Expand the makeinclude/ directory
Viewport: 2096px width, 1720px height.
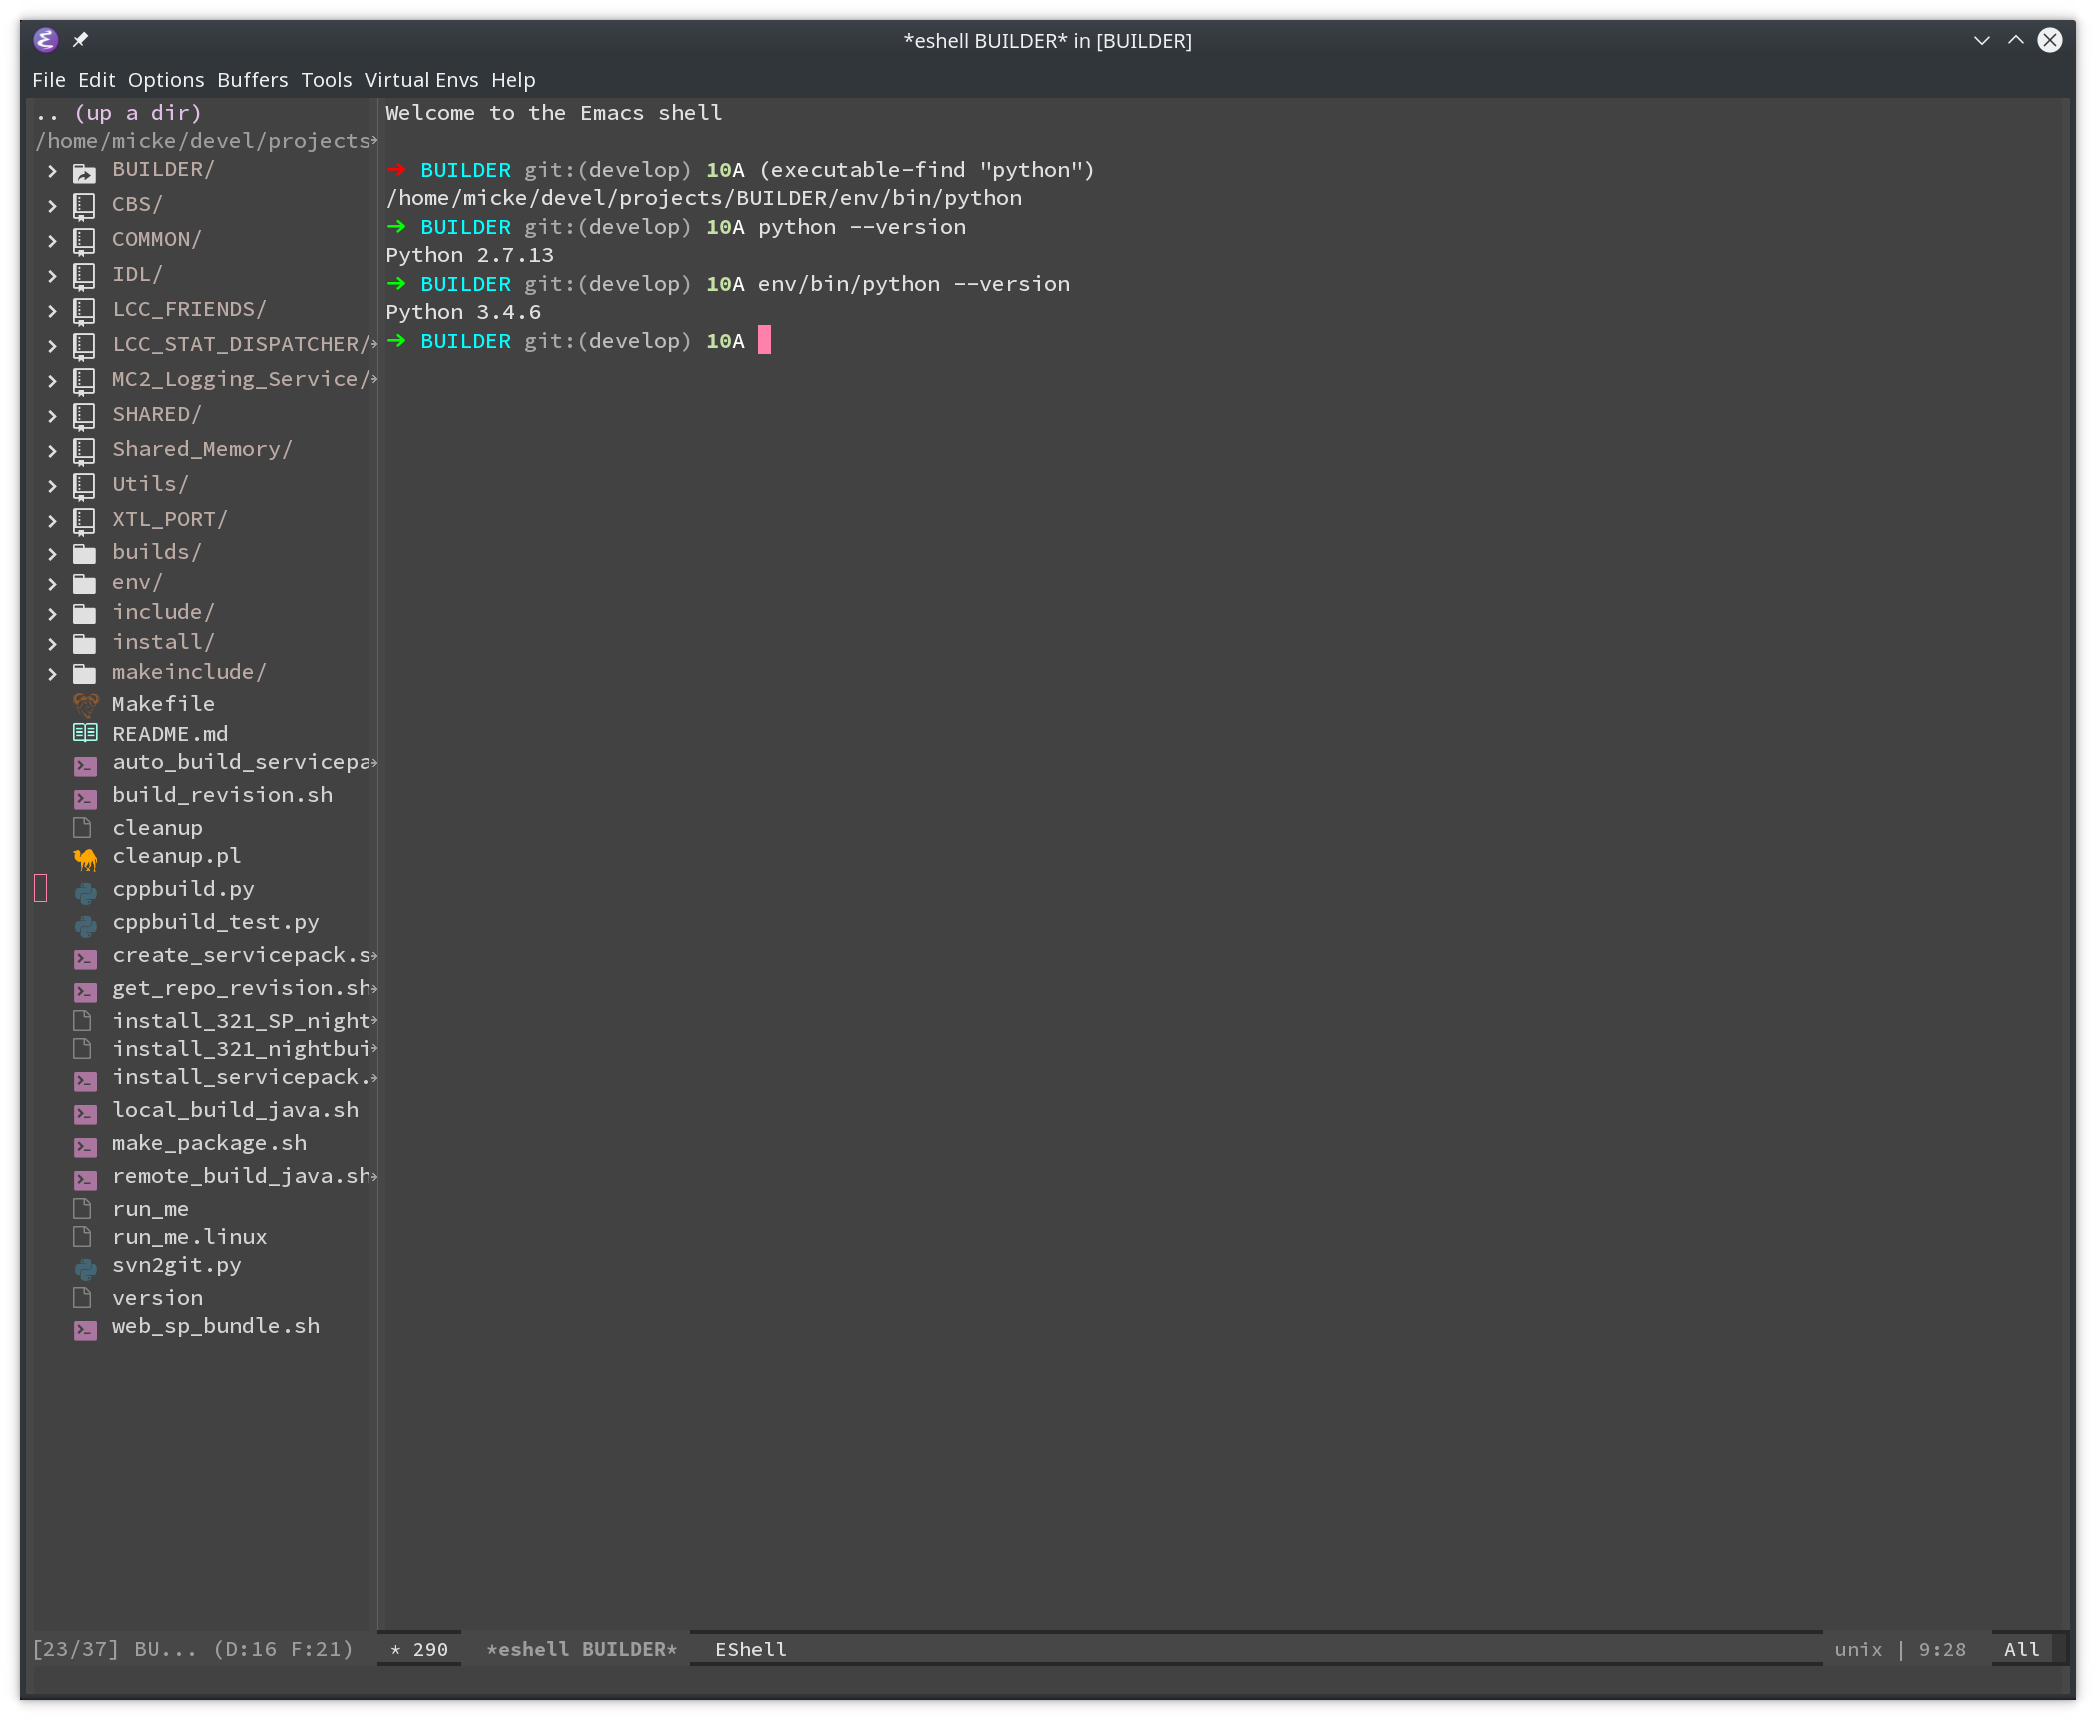coord(53,673)
